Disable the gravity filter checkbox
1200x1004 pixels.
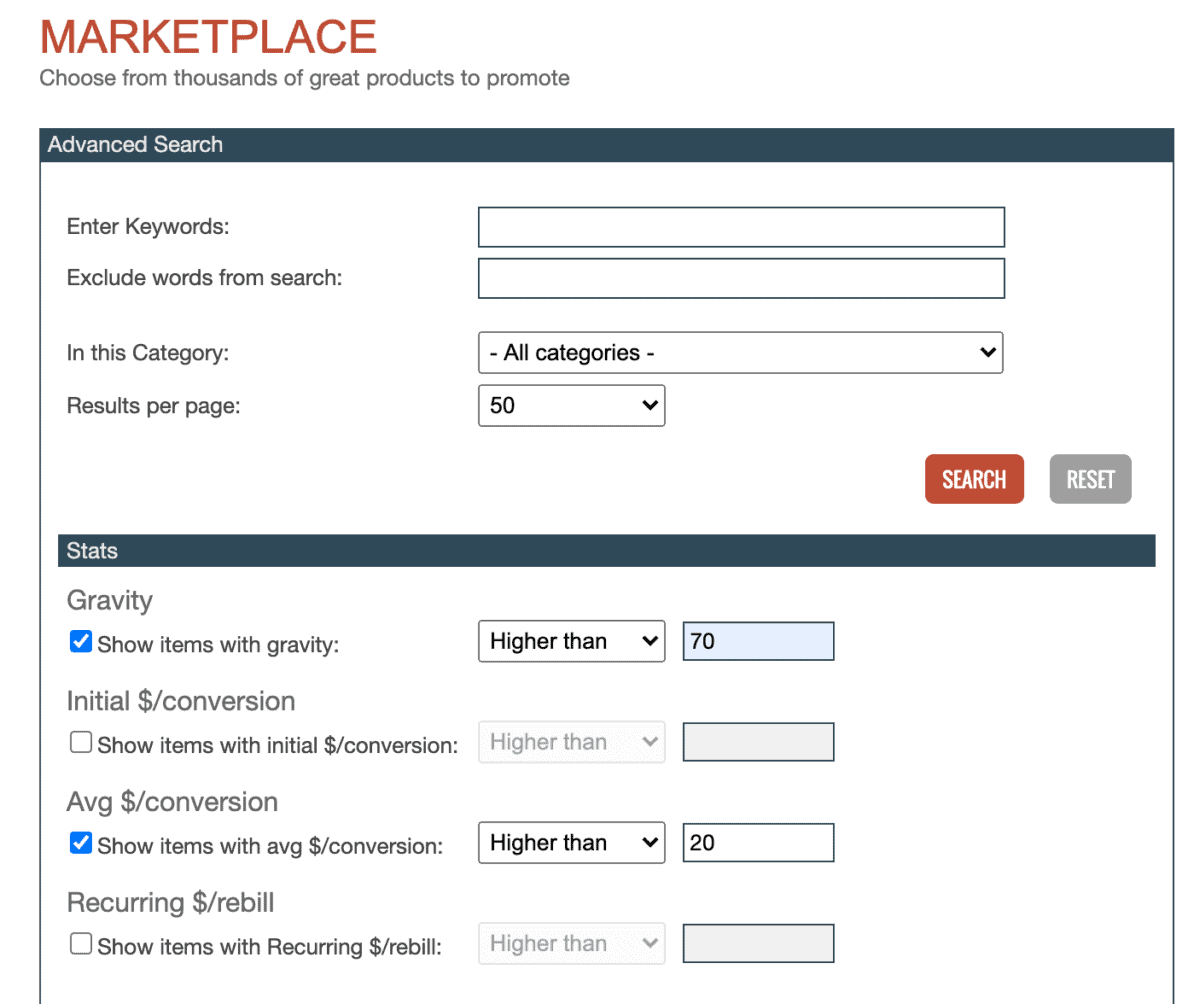(80, 642)
